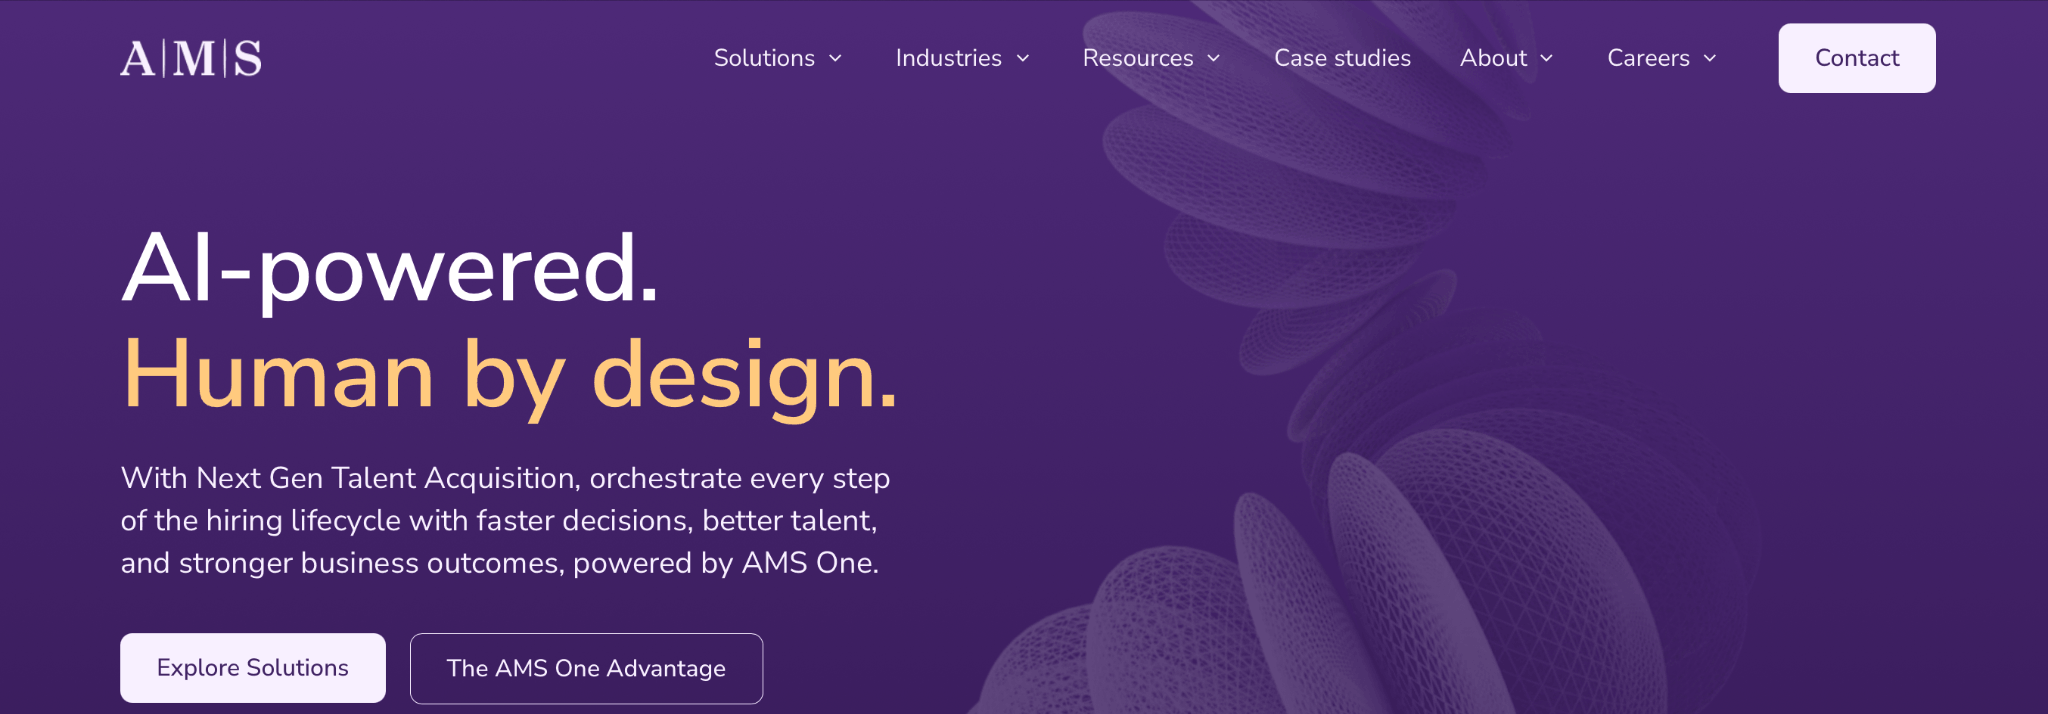Open the About menu
This screenshot has height=714, width=2048.
pyautogui.click(x=1493, y=58)
